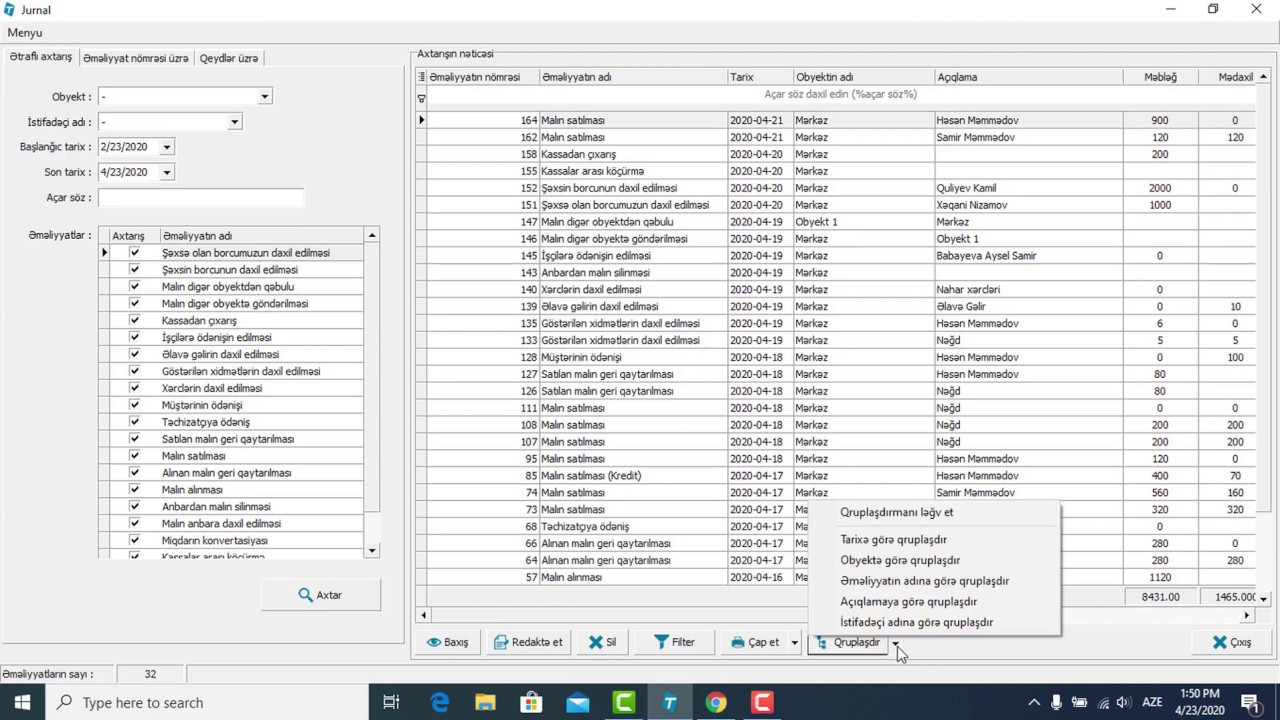Sort by Əməliyyatın nömrəsi column header
Screen dimensions: 1280x720
coord(483,77)
